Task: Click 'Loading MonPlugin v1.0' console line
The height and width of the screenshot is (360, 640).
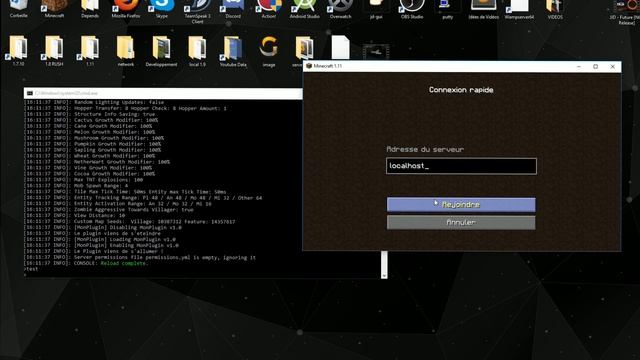Action: tap(100, 240)
